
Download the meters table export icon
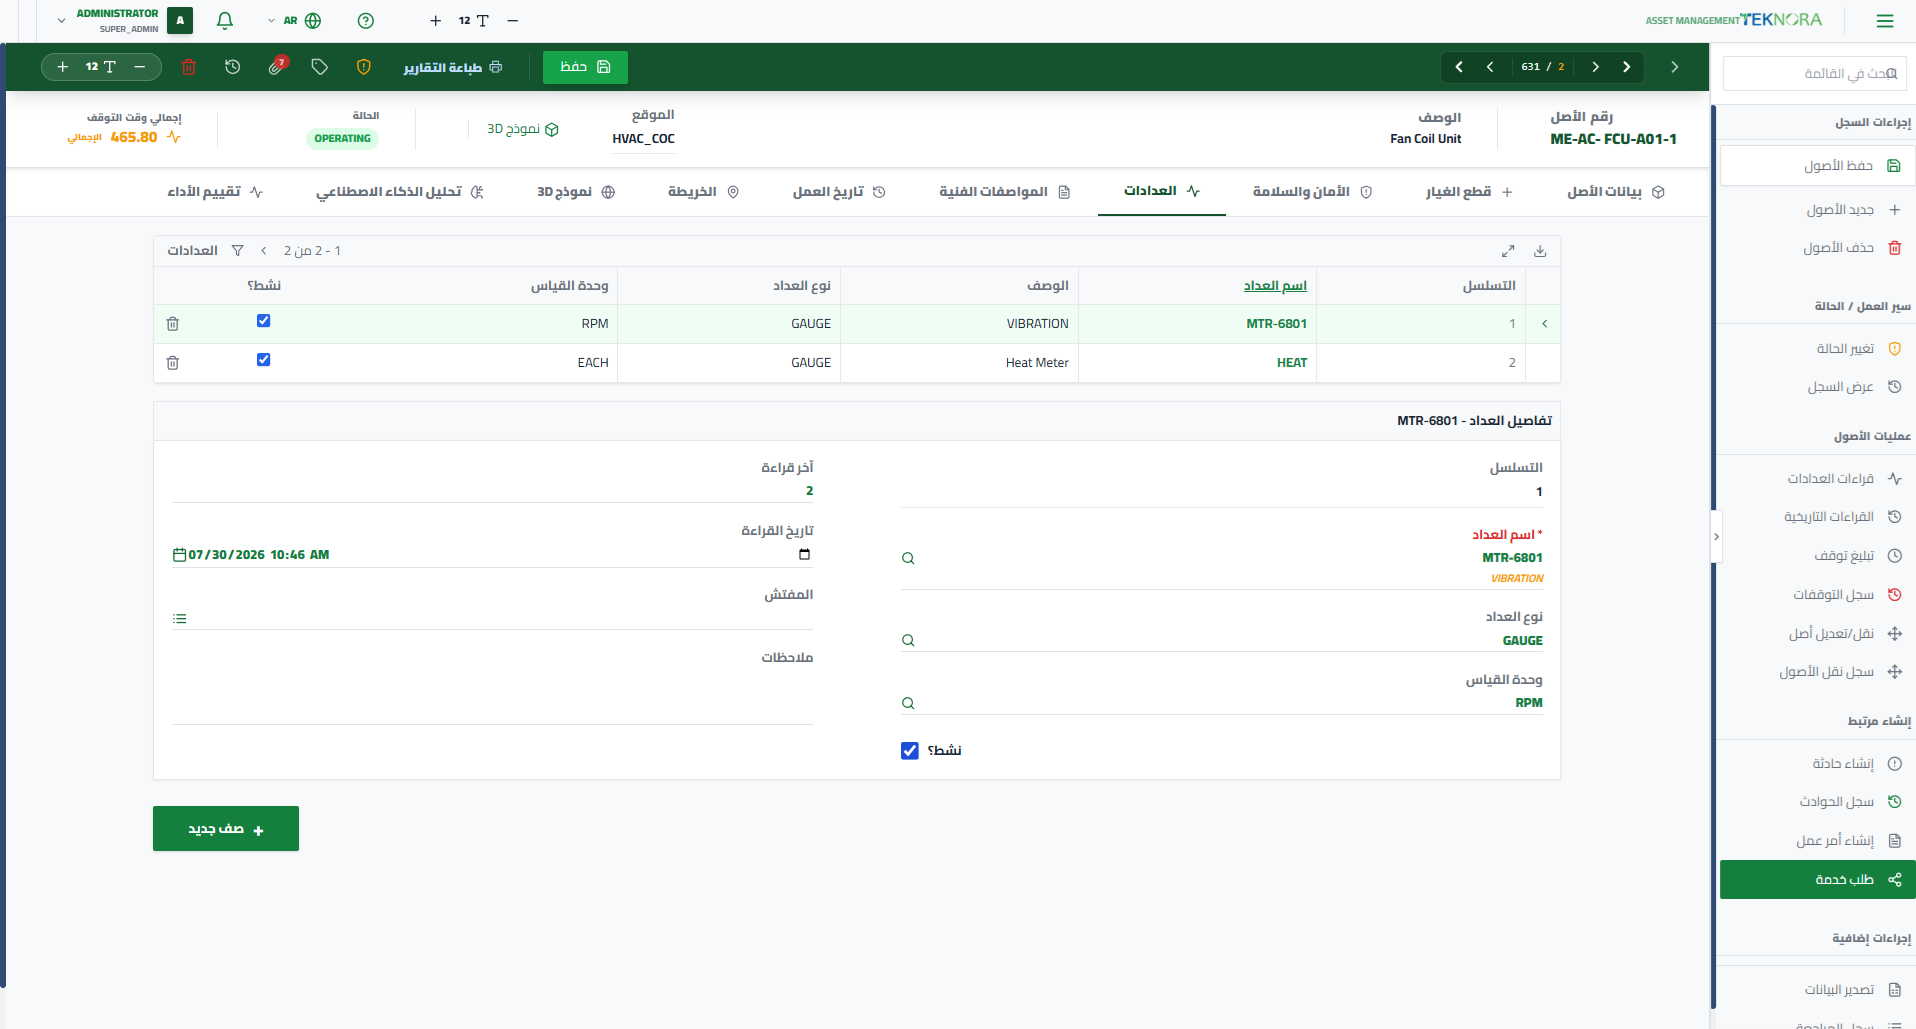[1540, 251]
